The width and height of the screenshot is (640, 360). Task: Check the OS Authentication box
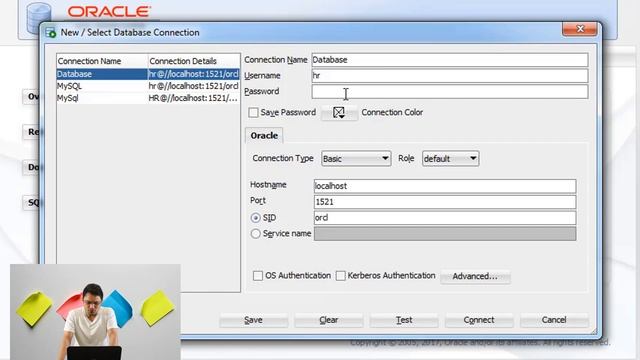[258, 276]
